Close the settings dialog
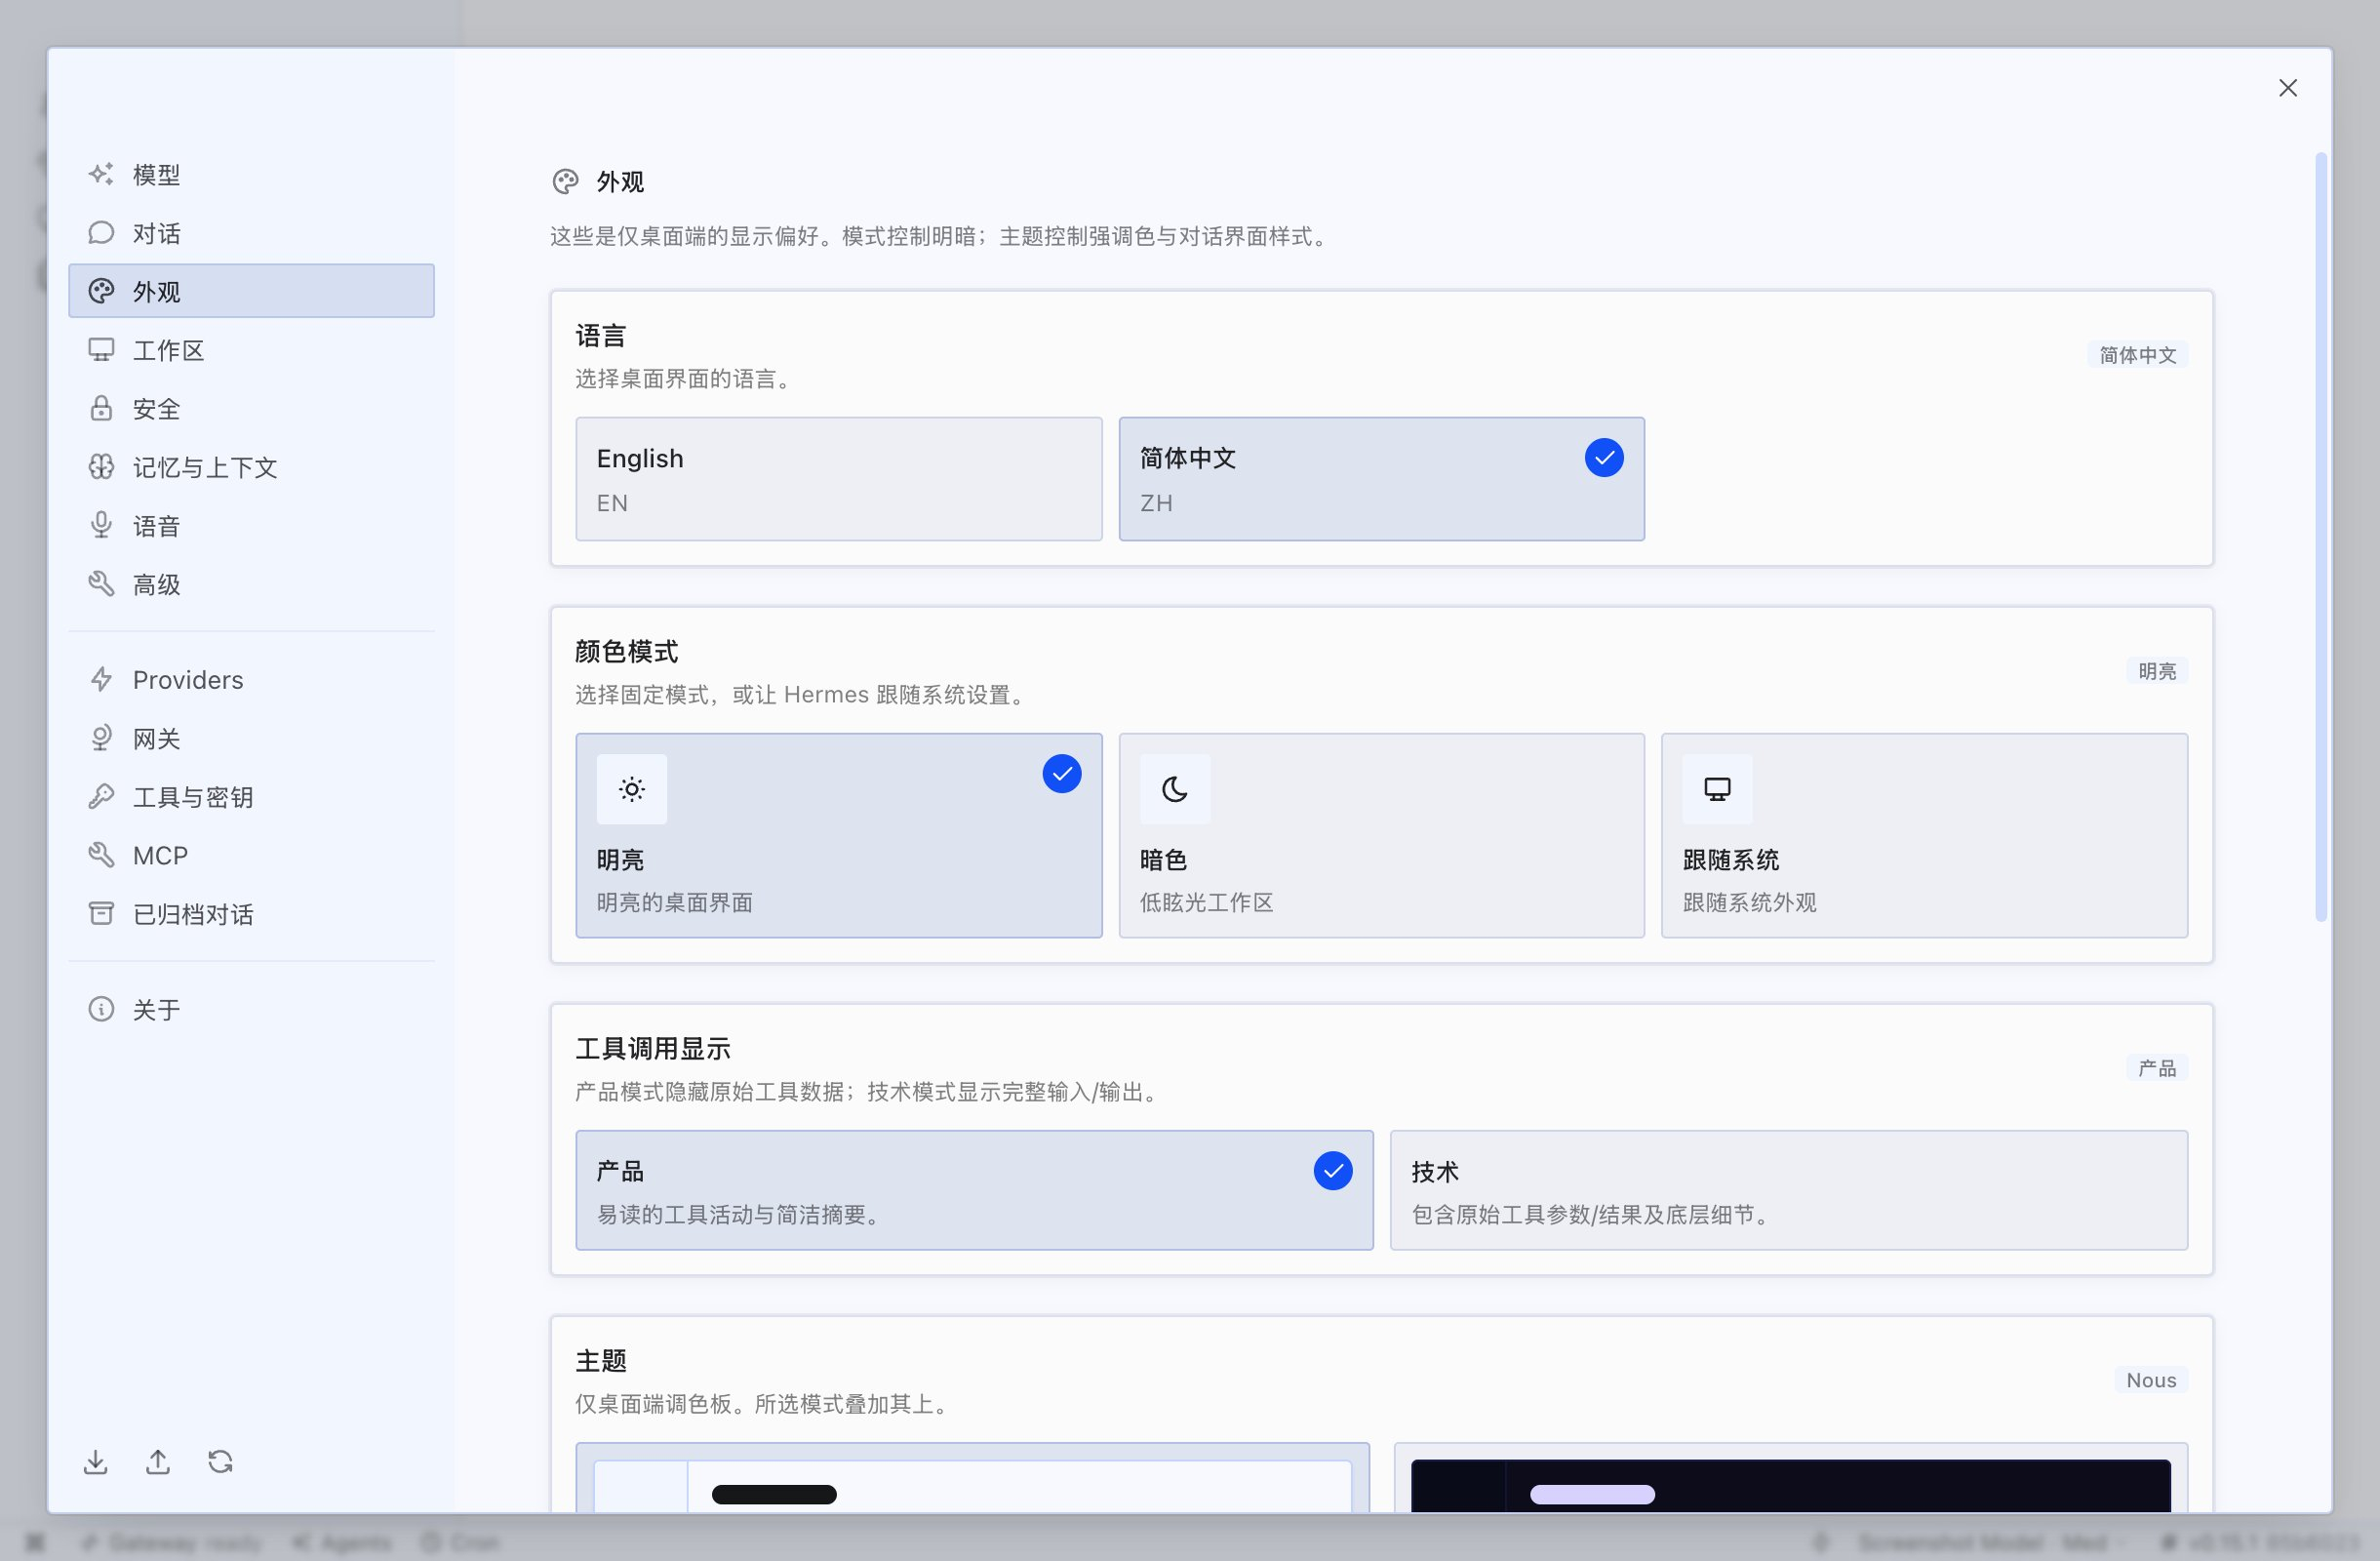 (2288, 88)
